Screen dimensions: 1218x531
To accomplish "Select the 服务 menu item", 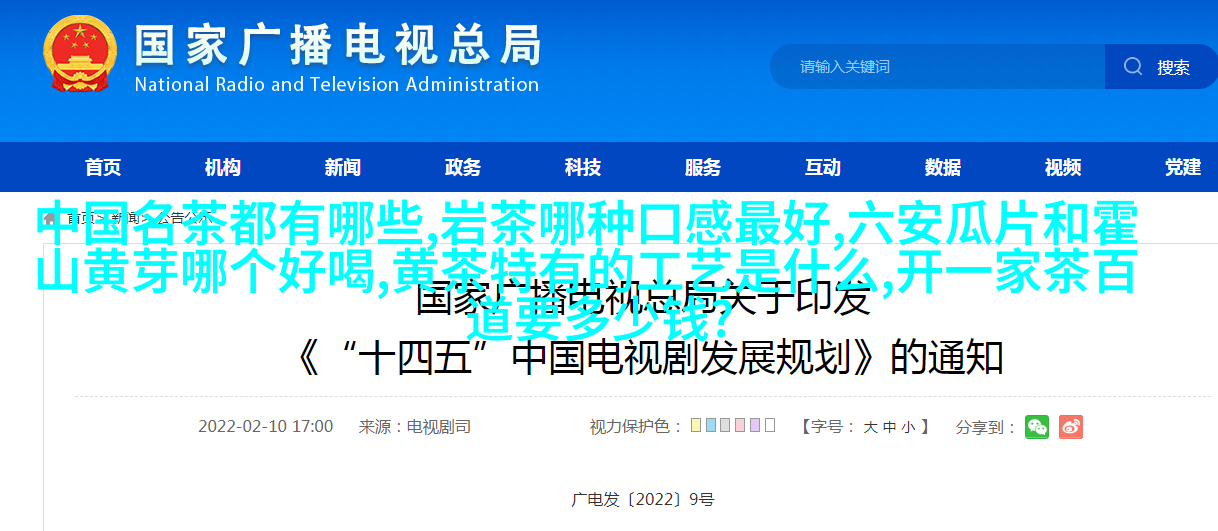I will (x=703, y=168).
